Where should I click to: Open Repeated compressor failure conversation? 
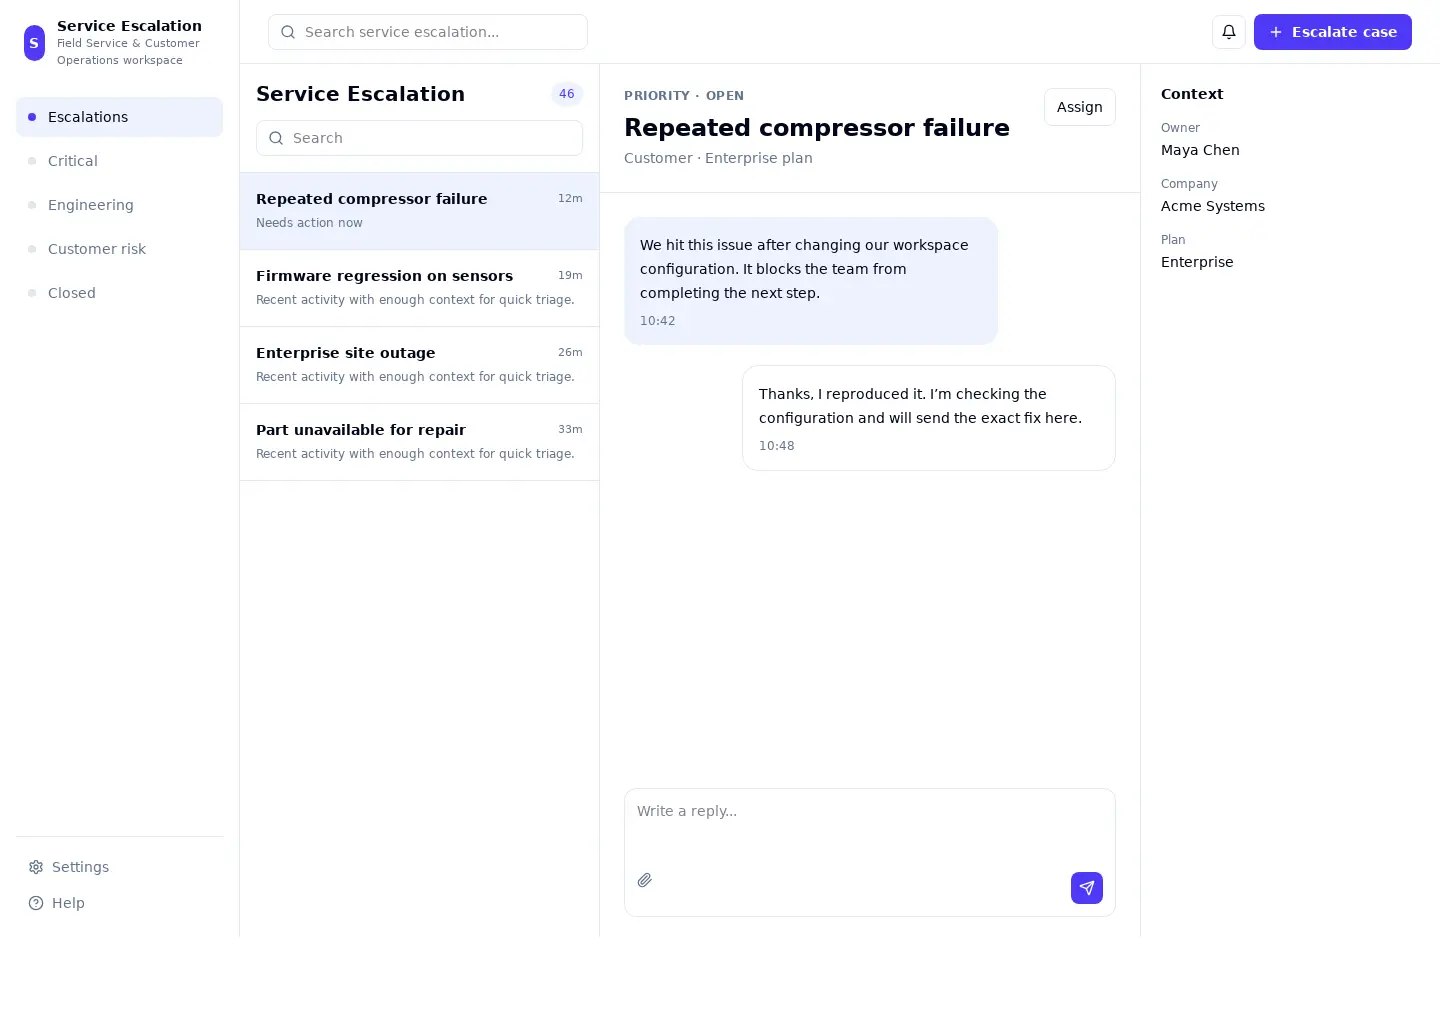(419, 211)
